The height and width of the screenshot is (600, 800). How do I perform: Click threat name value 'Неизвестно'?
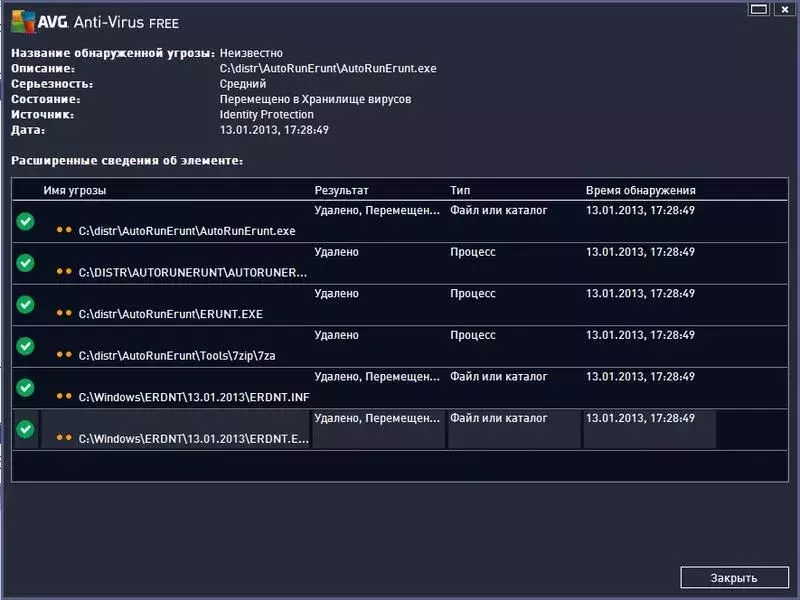coord(251,53)
